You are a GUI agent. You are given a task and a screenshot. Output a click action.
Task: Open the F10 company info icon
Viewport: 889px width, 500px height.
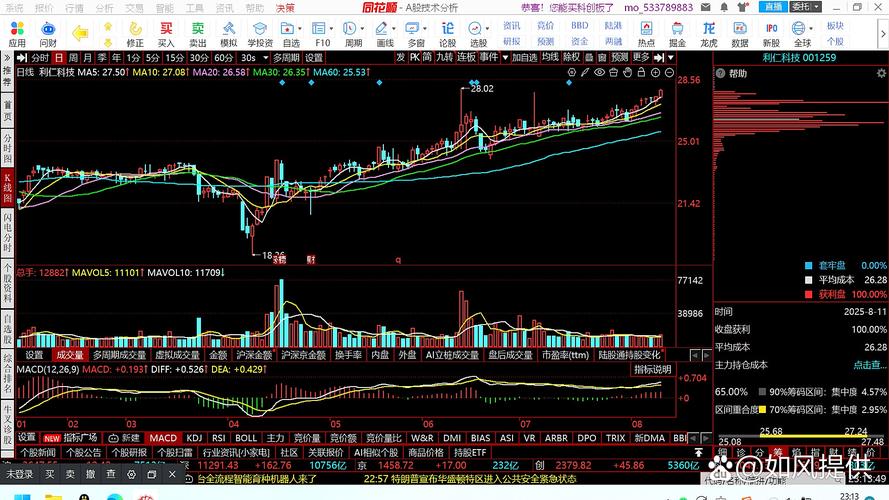pyautogui.click(x=321, y=33)
